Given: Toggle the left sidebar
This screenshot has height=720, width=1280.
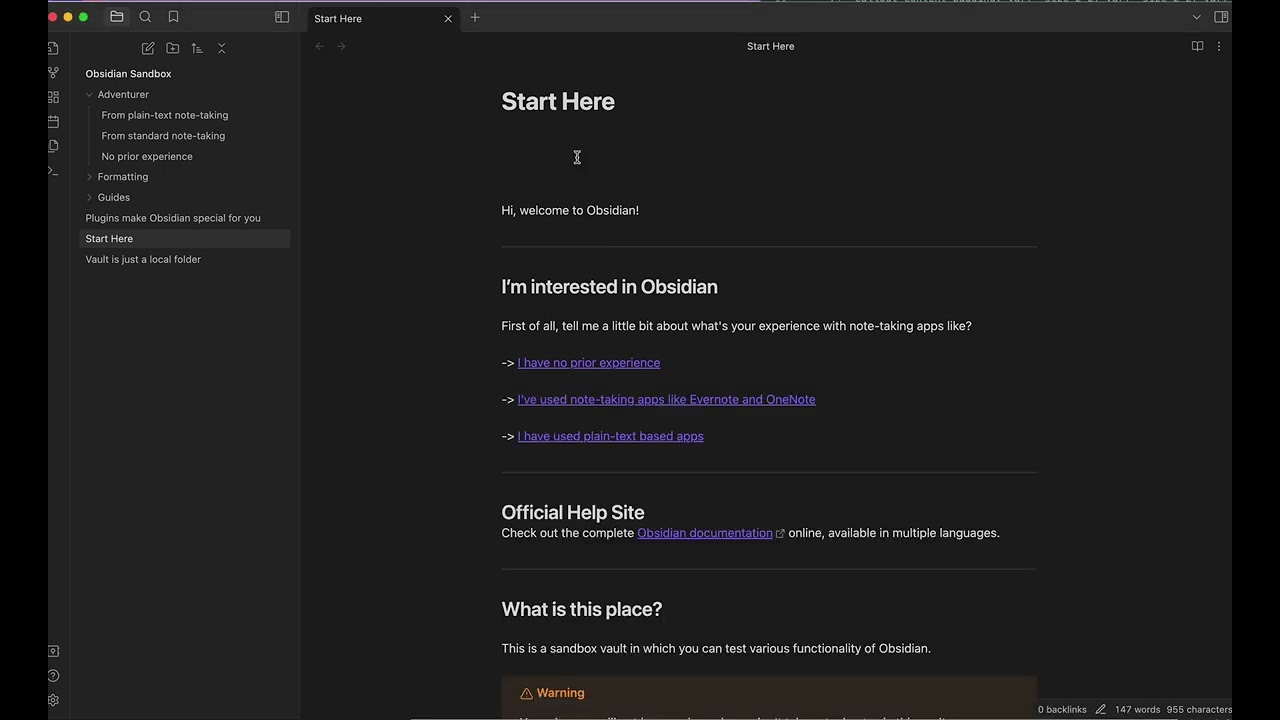Looking at the screenshot, I should click(282, 17).
